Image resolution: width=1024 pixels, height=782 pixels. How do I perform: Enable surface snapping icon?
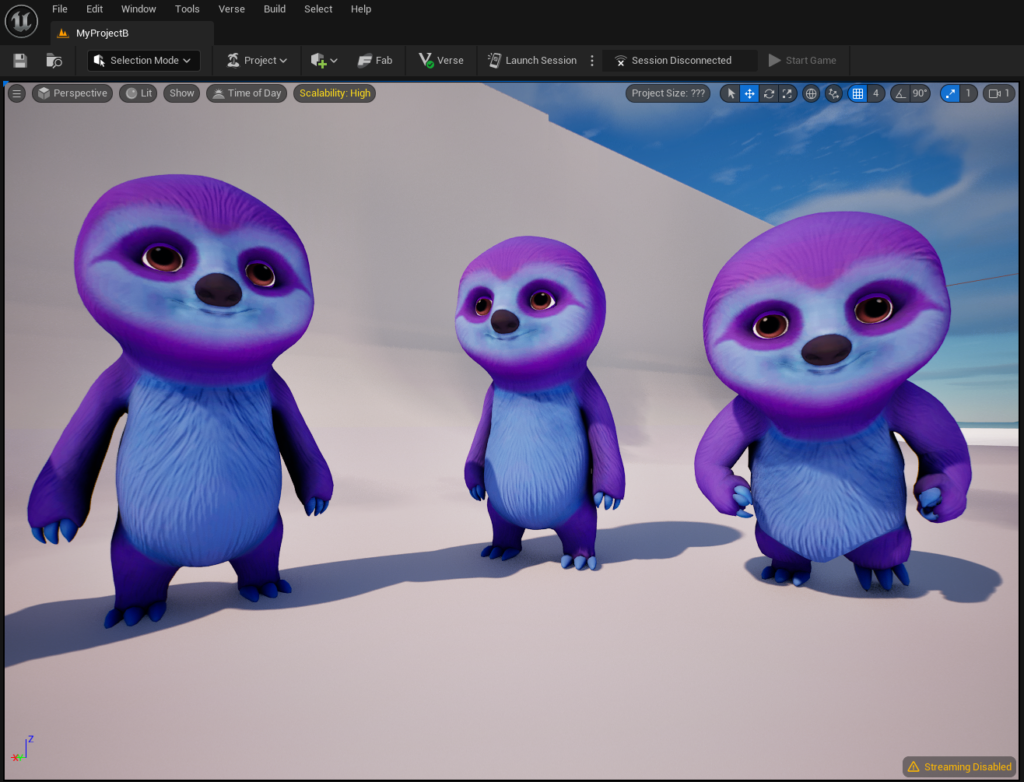click(834, 93)
